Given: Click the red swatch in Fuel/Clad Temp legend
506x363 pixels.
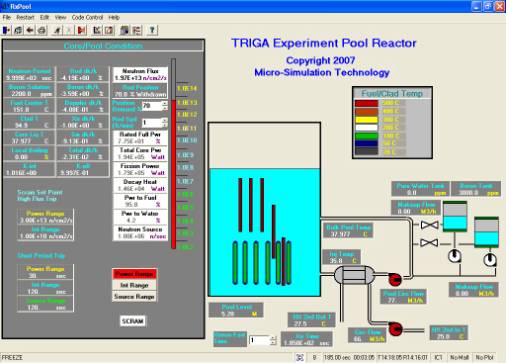Looking at the screenshot, I should click(x=366, y=103).
